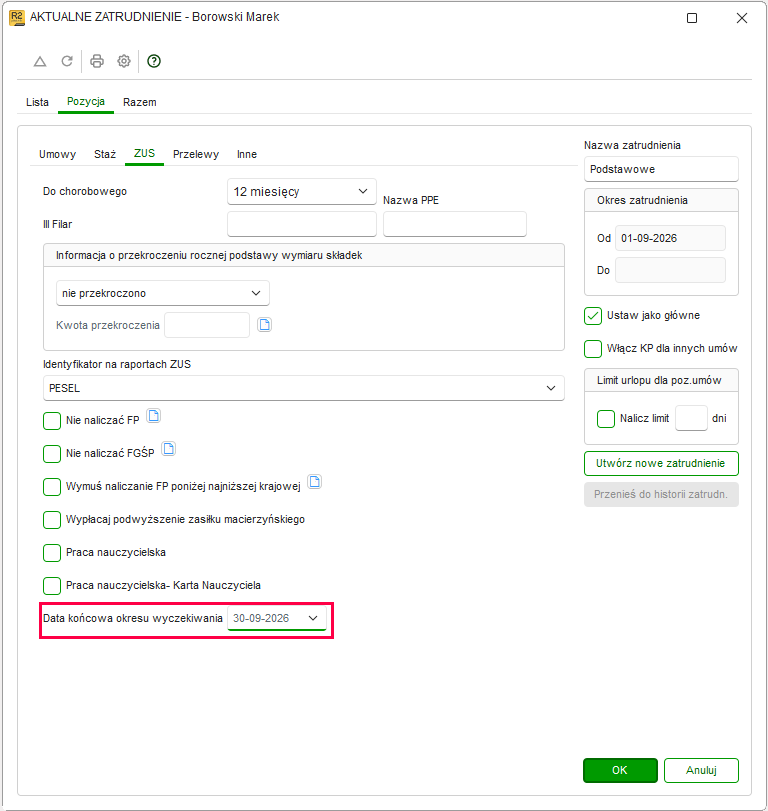Open the Umowy sub-tab
Viewport: 768px width, 811px height.
(57, 154)
